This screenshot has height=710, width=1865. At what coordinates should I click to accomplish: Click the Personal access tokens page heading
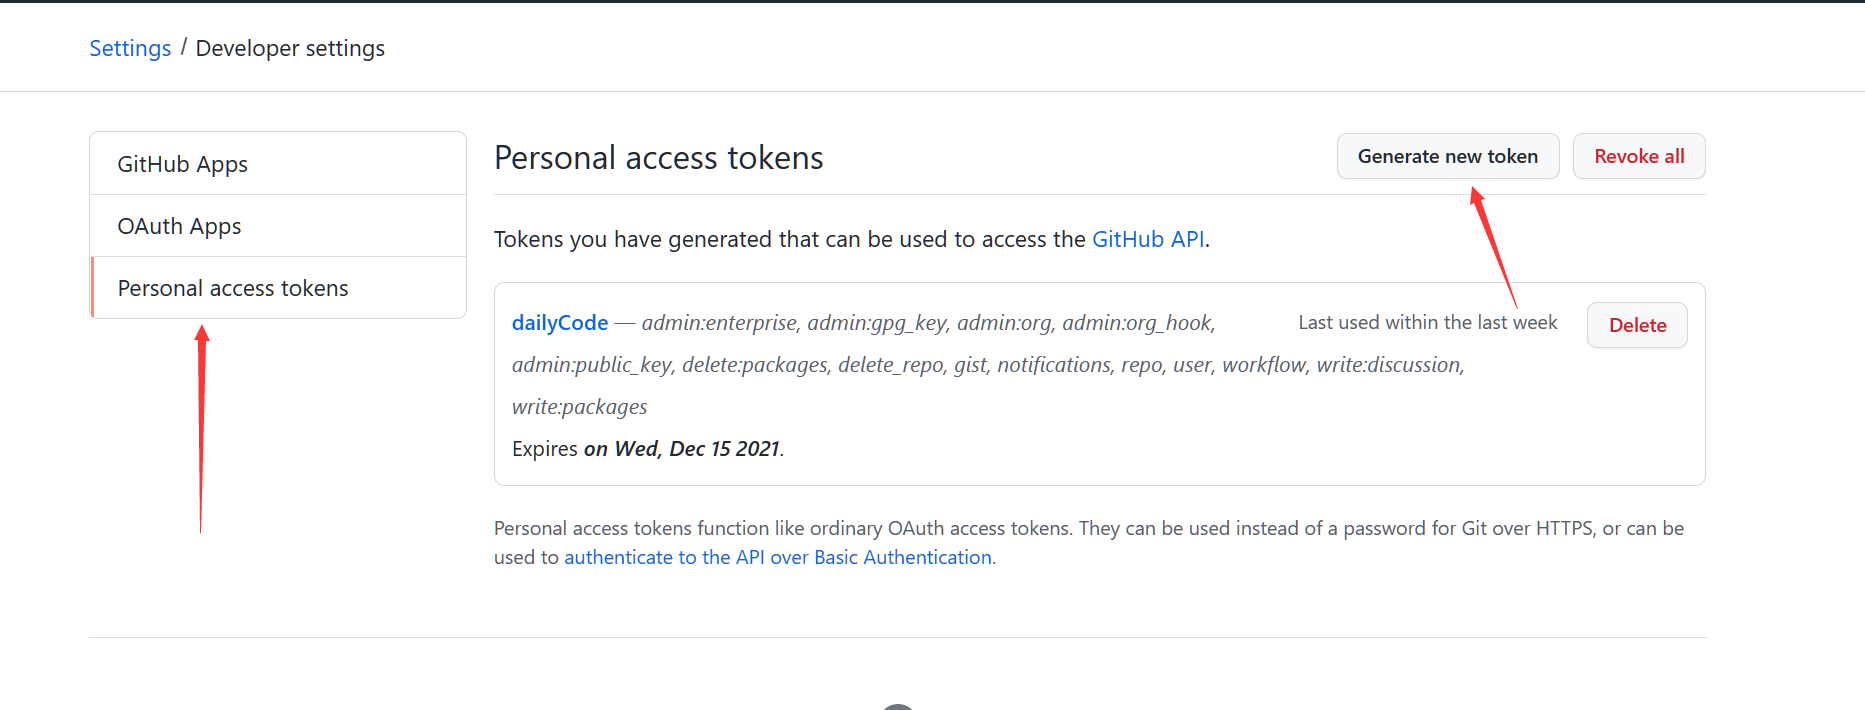[658, 158]
